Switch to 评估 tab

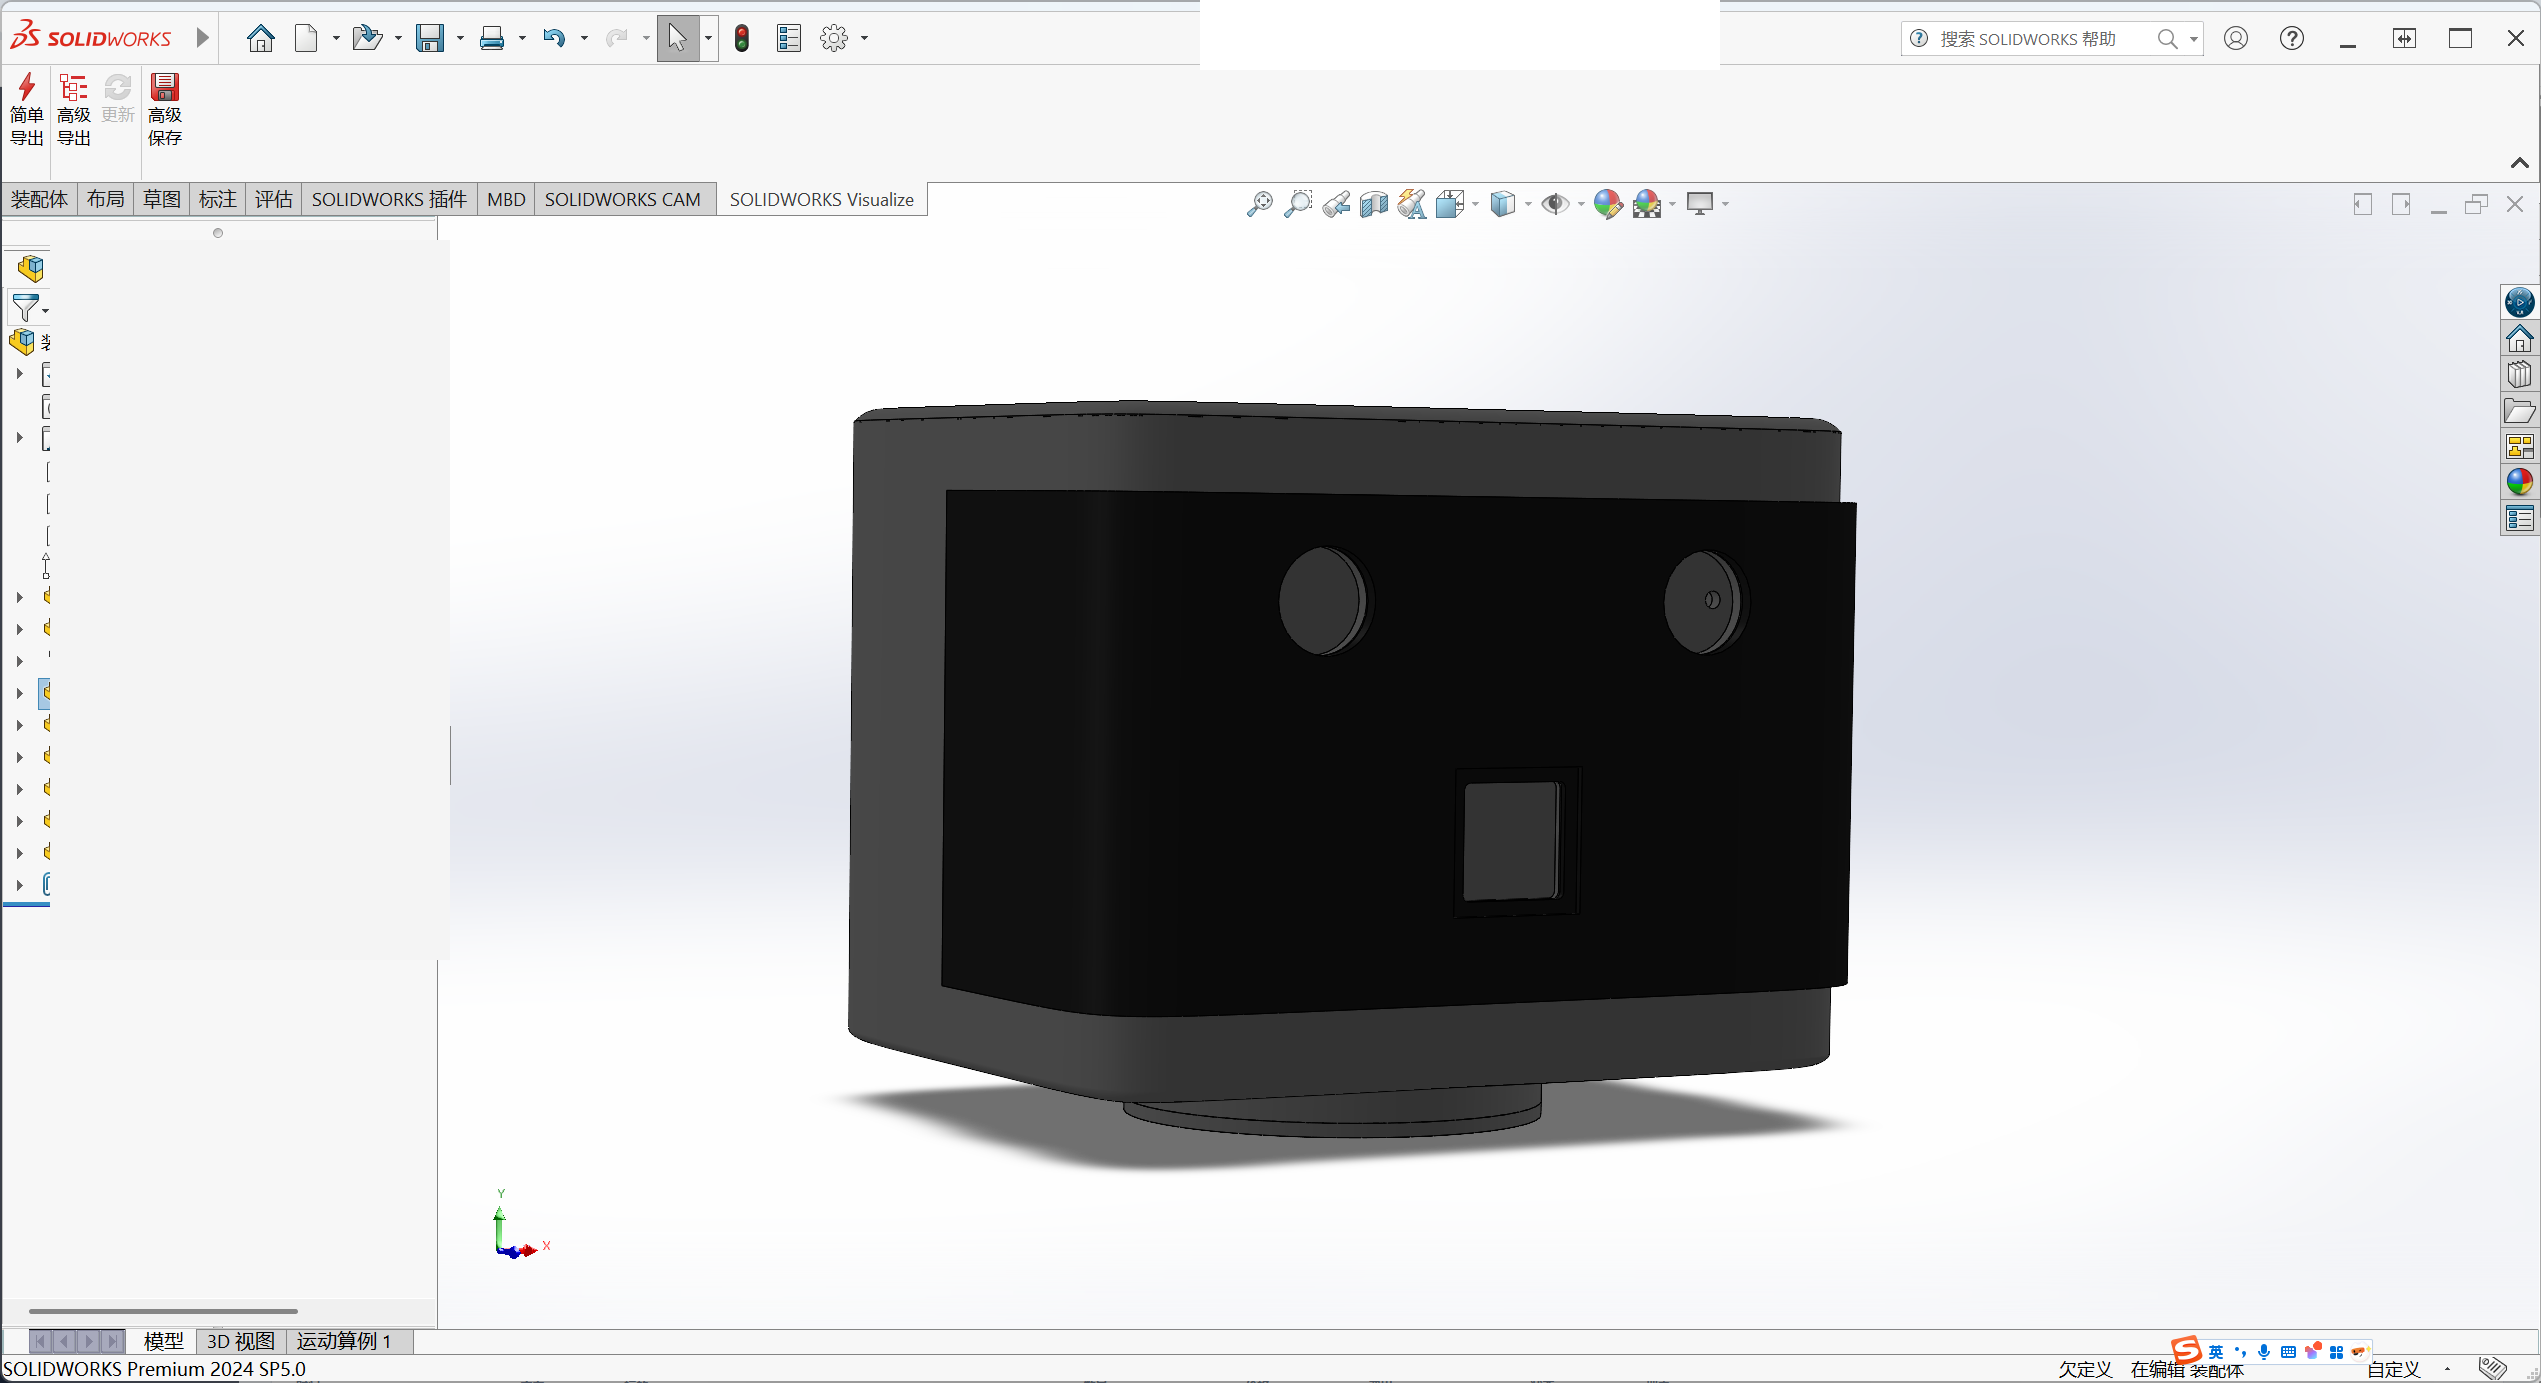coord(274,199)
